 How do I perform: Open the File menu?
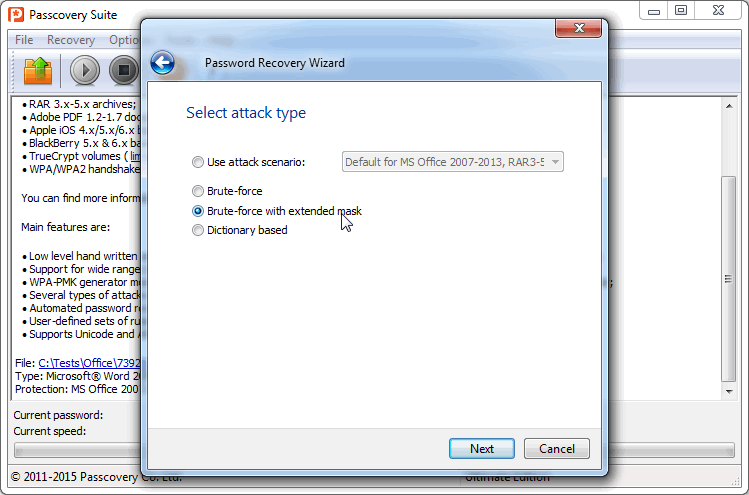click(24, 40)
